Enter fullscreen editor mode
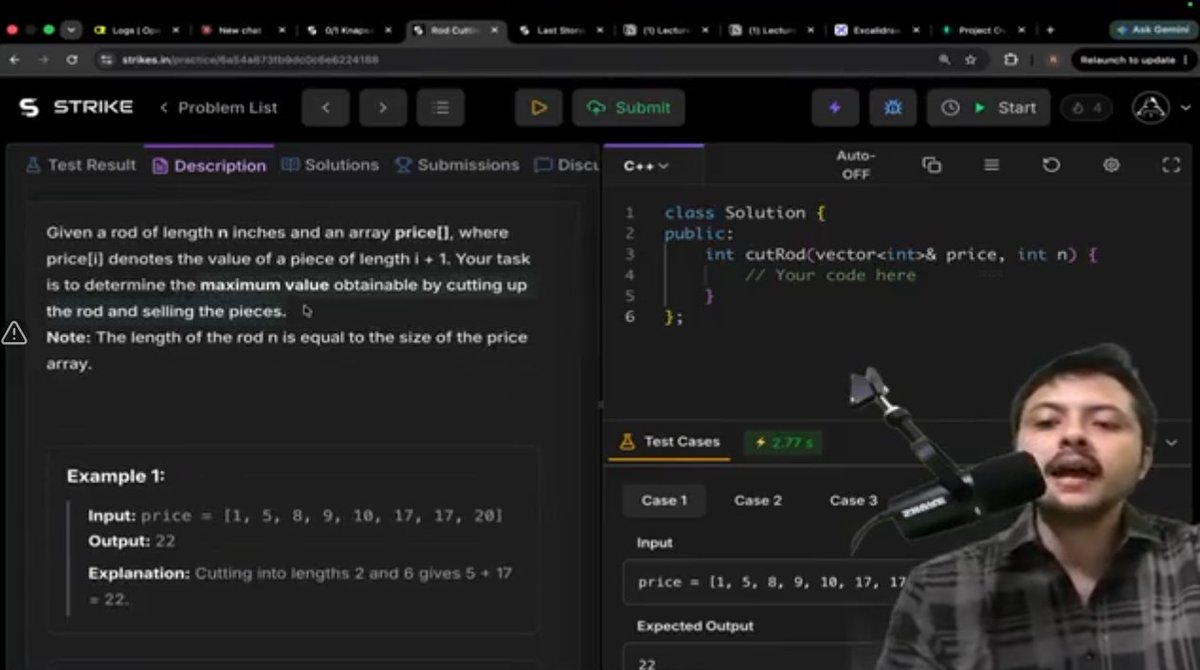 1171,165
